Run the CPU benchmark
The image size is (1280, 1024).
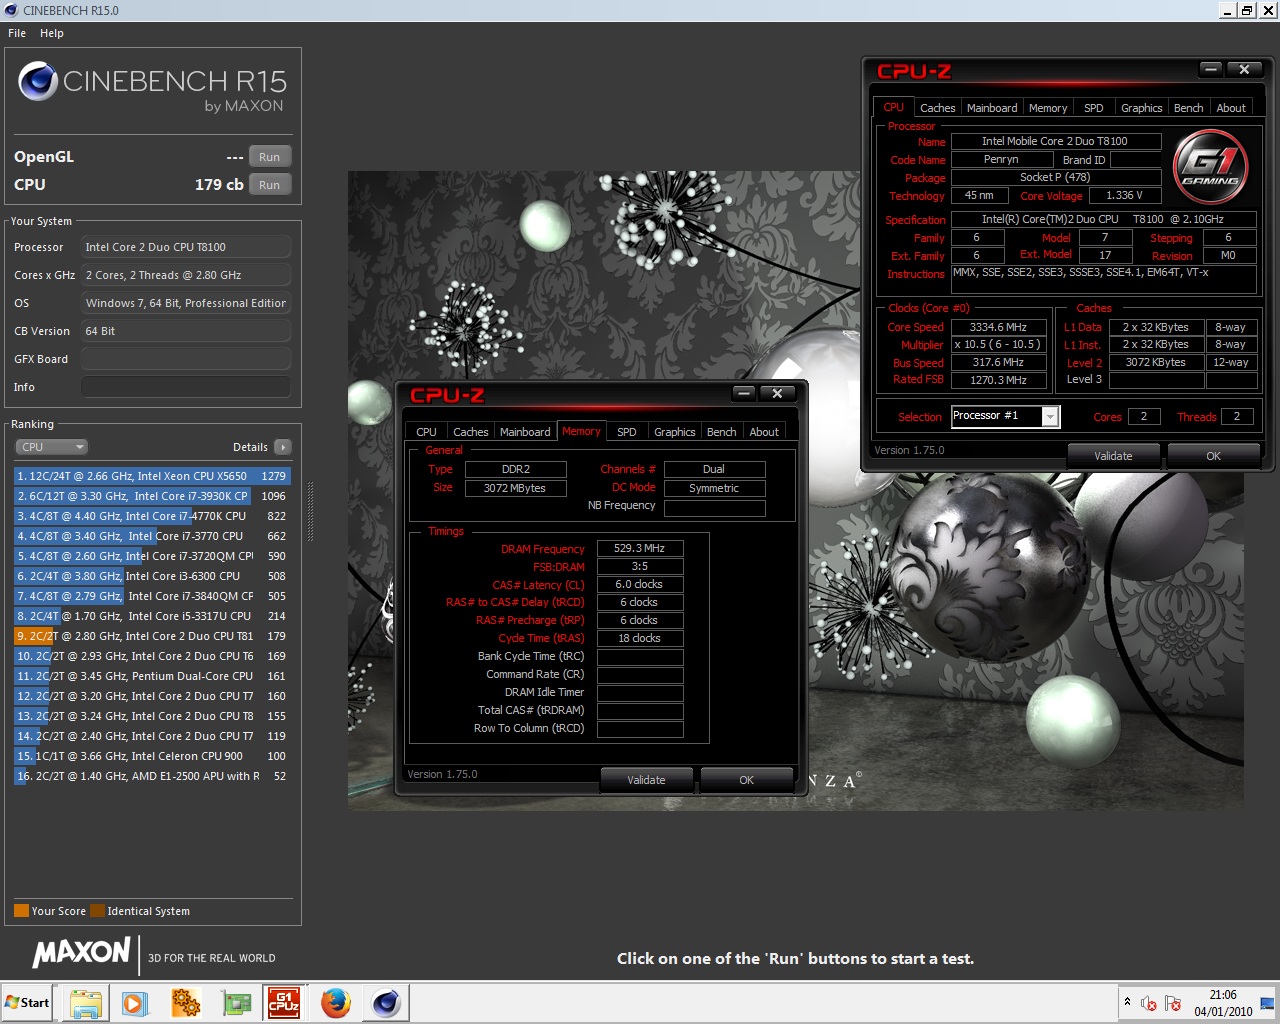pyautogui.click(x=270, y=185)
